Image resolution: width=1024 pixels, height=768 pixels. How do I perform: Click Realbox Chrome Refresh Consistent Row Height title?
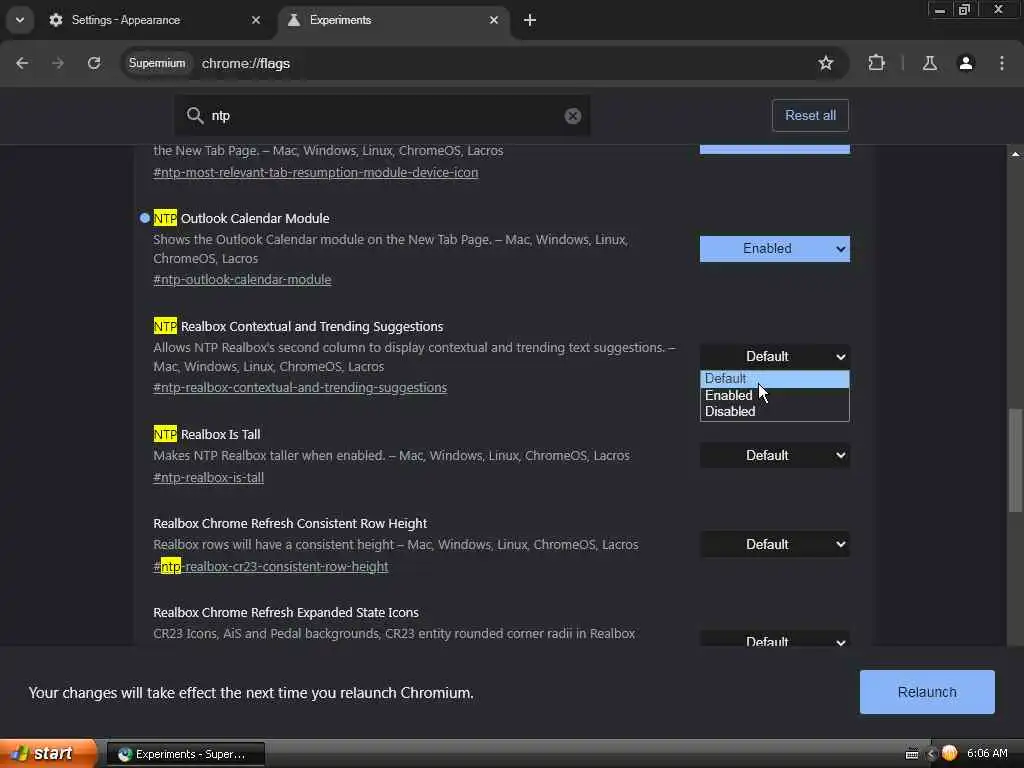pyautogui.click(x=290, y=523)
